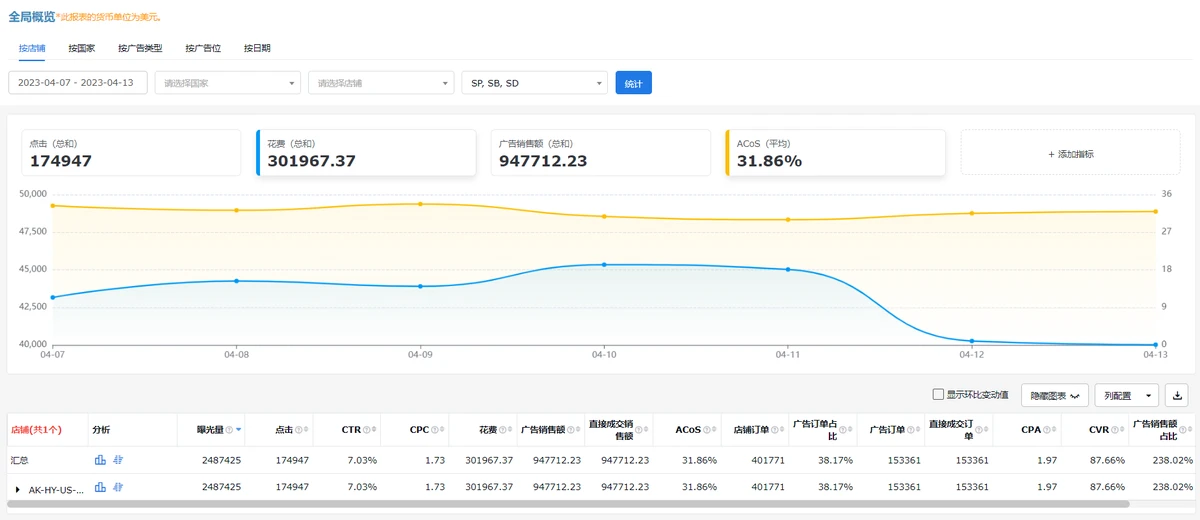Open bar chart analysis for 汇总 row

click(100, 460)
